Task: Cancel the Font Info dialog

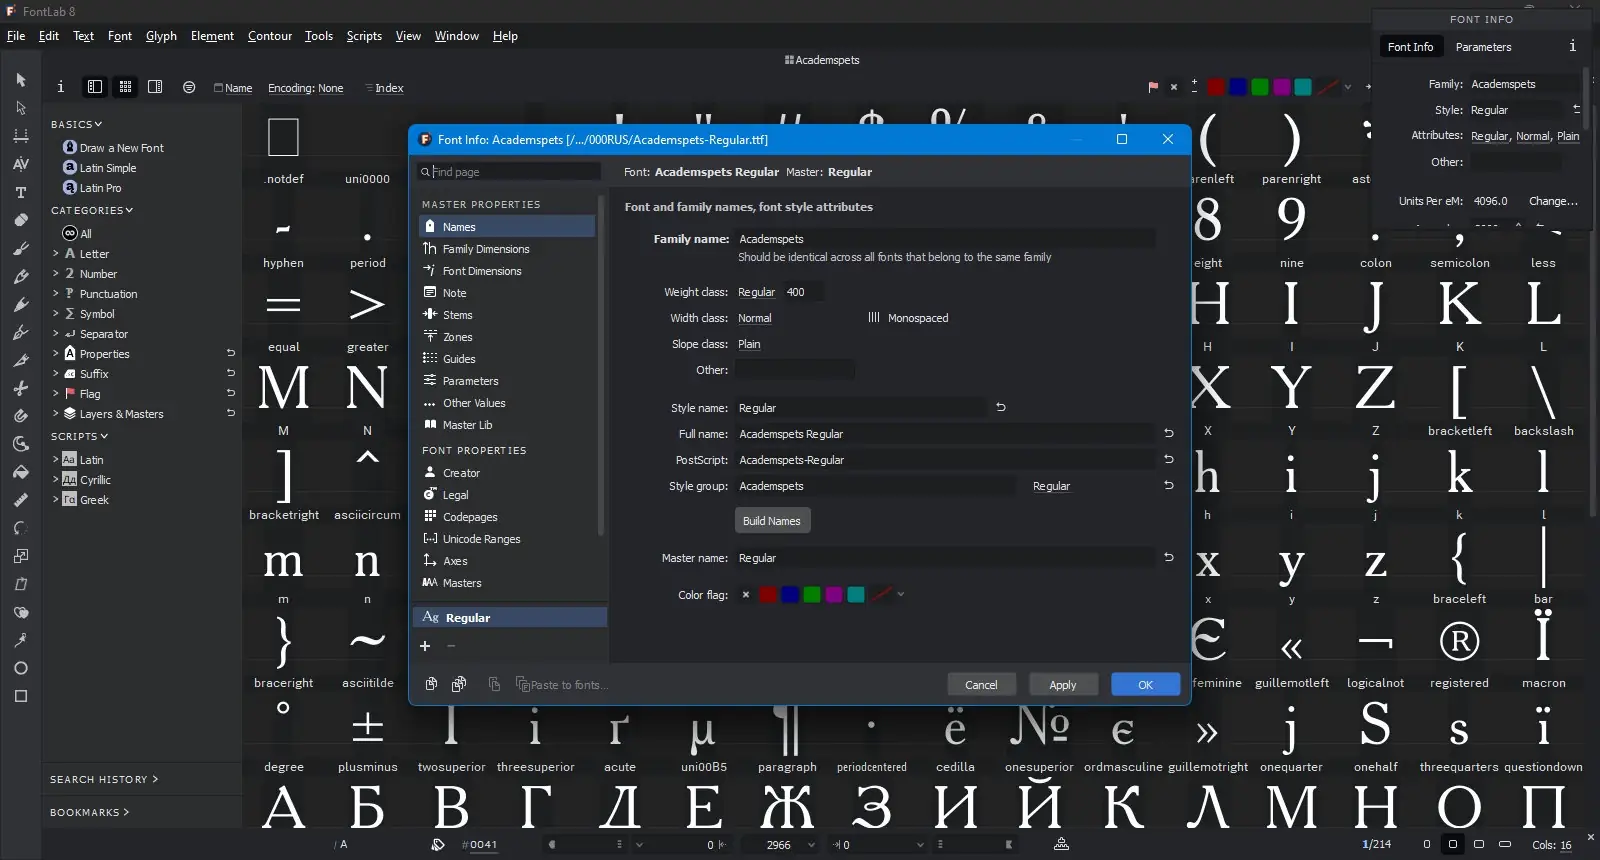Action: (x=981, y=685)
